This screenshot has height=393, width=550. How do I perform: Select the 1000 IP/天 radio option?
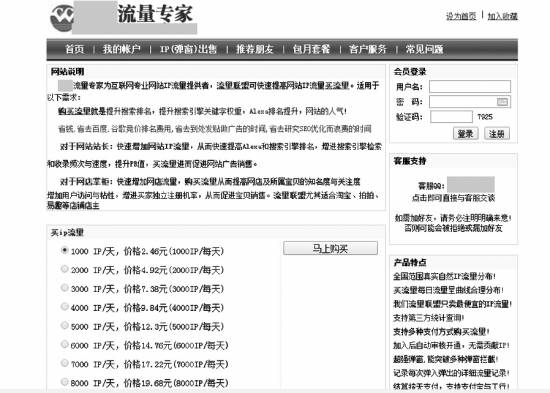tap(65, 250)
